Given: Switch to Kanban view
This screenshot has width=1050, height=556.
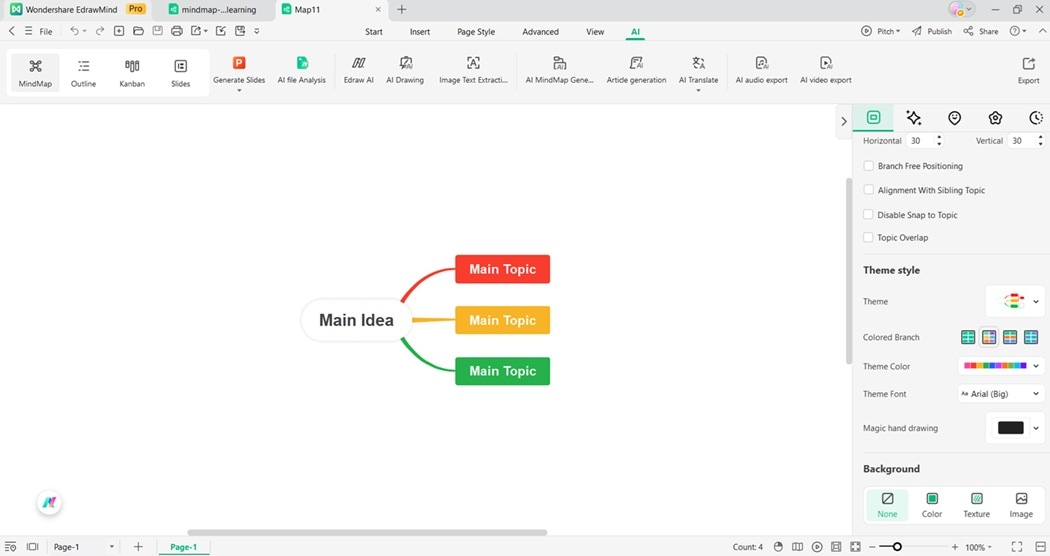Looking at the screenshot, I should [x=132, y=72].
